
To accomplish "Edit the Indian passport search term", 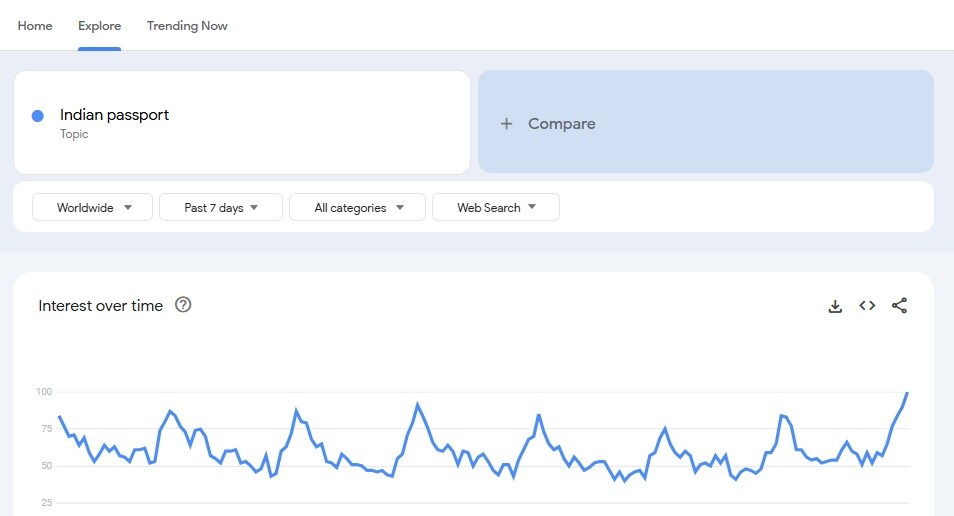I will tap(114, 115).
